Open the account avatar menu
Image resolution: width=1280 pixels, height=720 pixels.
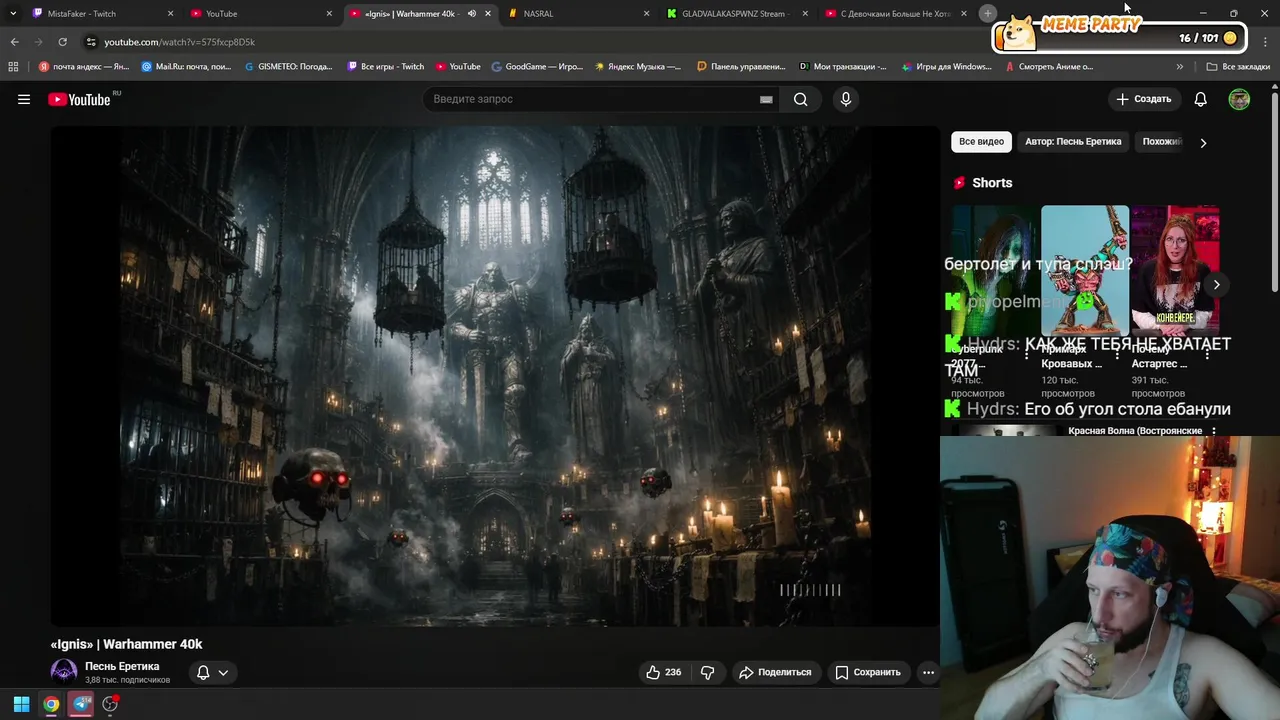click(1239, 99)
